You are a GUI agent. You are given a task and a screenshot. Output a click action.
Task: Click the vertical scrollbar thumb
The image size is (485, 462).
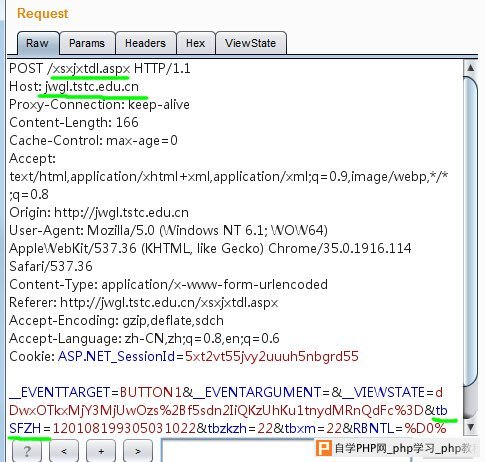click(471, 231)
